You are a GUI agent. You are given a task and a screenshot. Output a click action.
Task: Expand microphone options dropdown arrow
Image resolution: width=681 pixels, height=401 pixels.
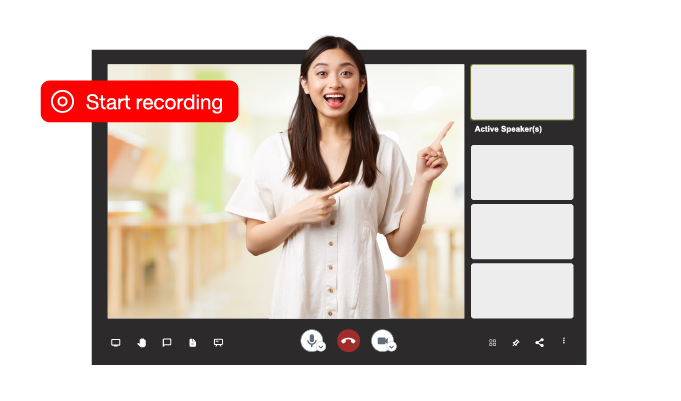point(322,347)
